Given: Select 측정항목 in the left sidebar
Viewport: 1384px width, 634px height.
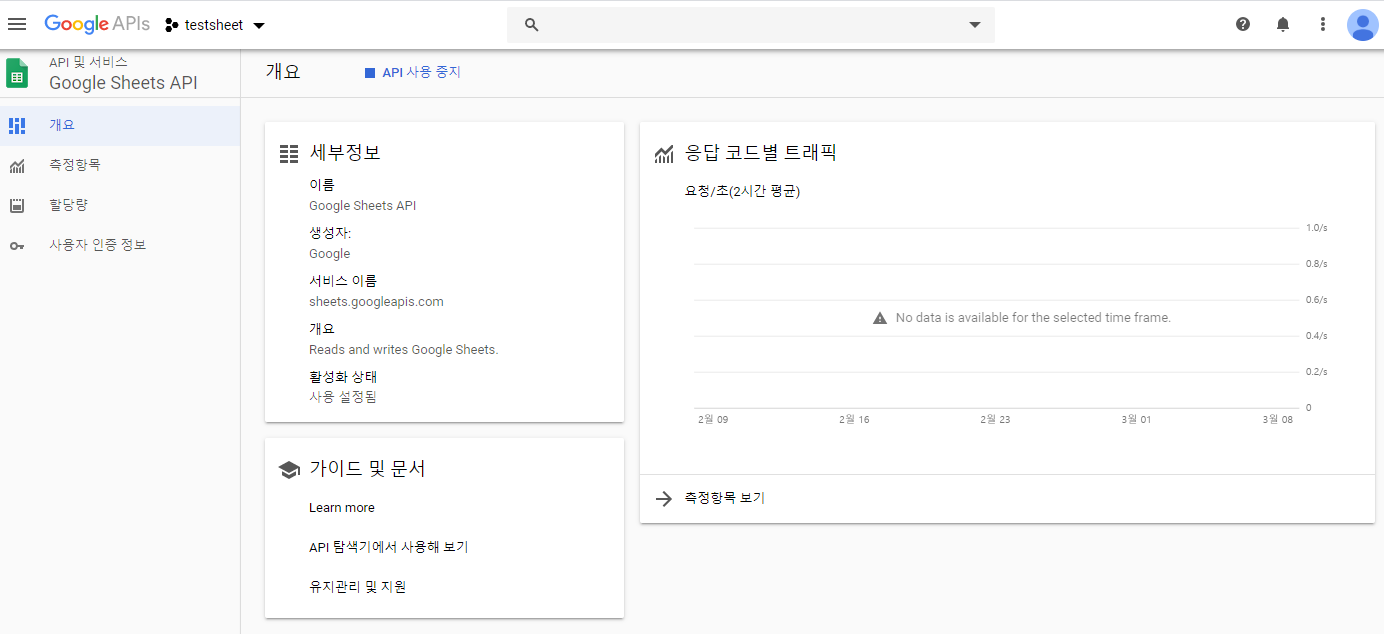Looking at the screenshot, I should pos(120,165).
